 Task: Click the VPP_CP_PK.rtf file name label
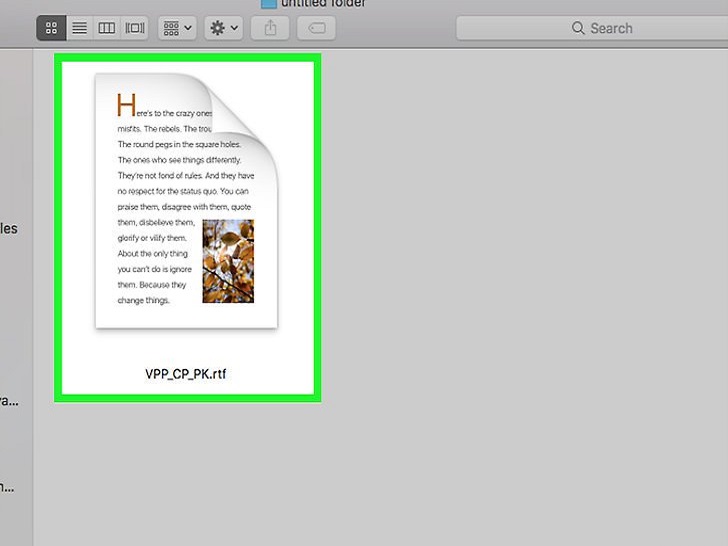pyautogui.click(x=187, y=374)
